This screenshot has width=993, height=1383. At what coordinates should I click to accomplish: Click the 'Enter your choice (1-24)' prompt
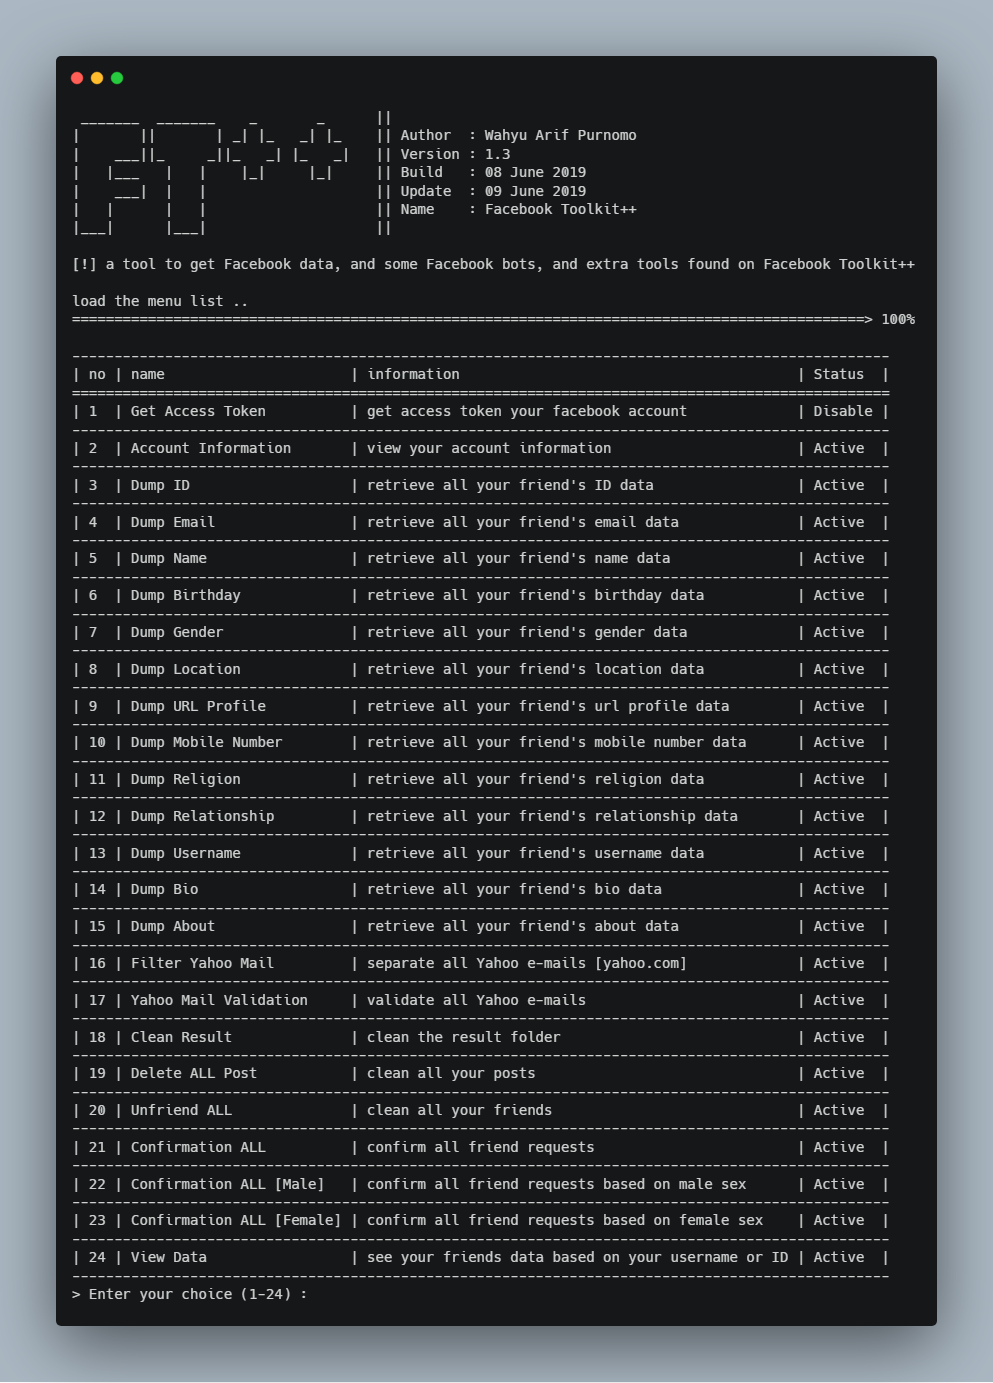tap(190, 1294)
